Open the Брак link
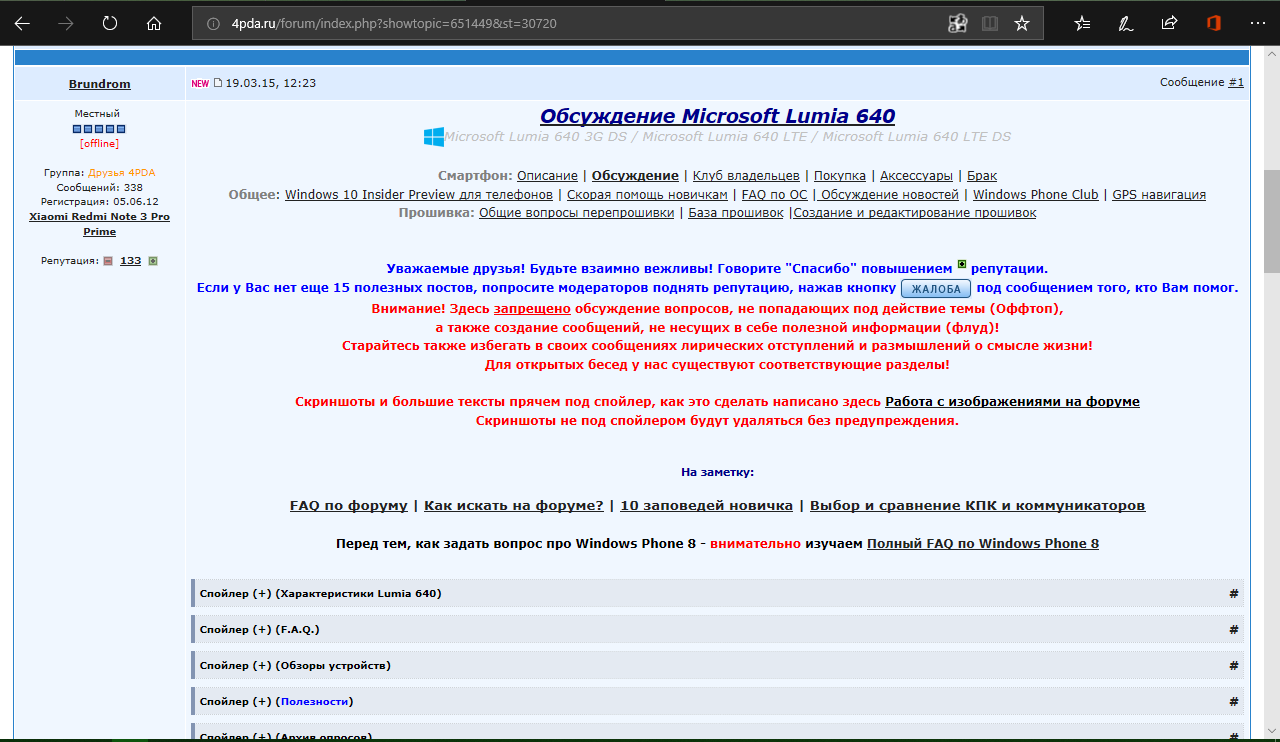 (982, 175)
